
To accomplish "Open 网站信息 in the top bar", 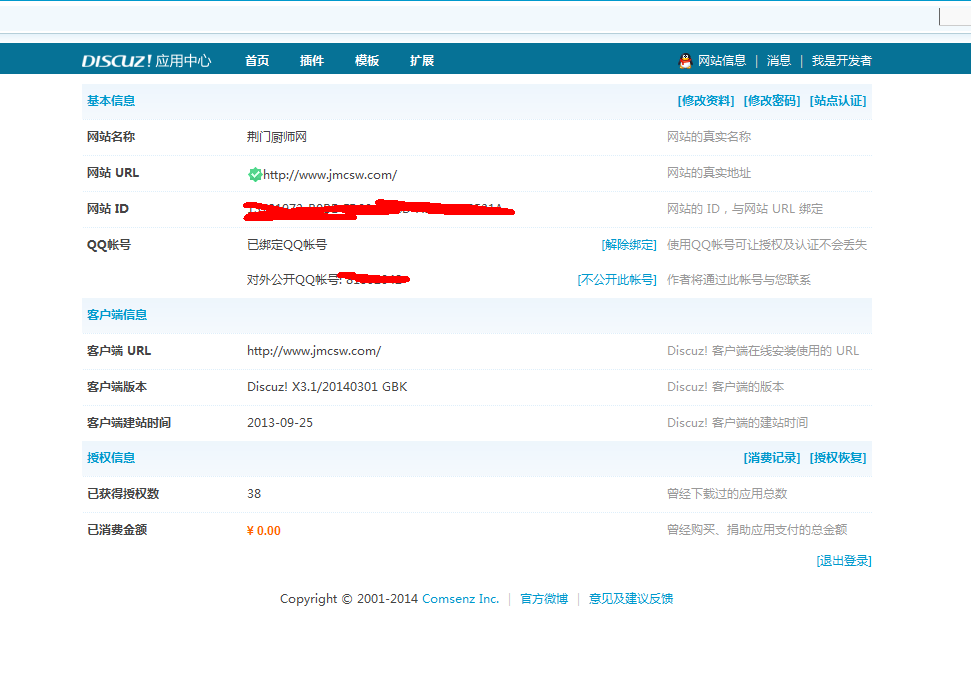I will click(x=721, y=61).
